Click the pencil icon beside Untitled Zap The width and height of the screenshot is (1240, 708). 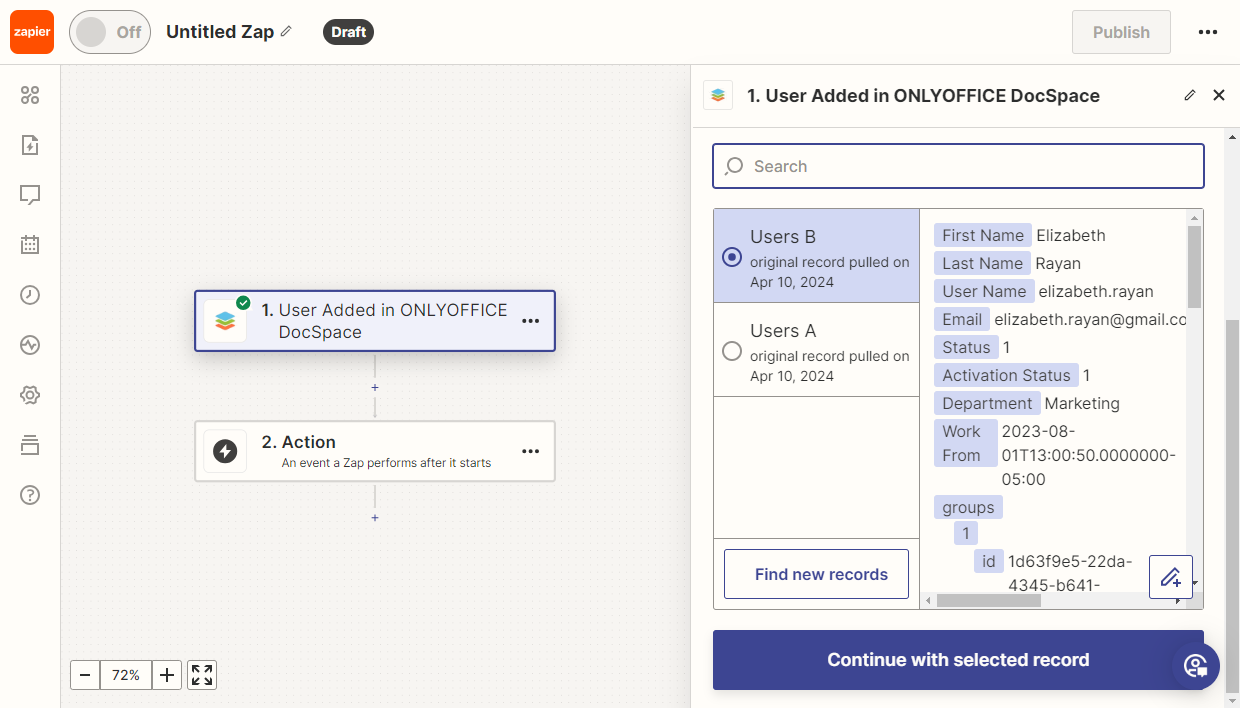[x=286, y=32]
